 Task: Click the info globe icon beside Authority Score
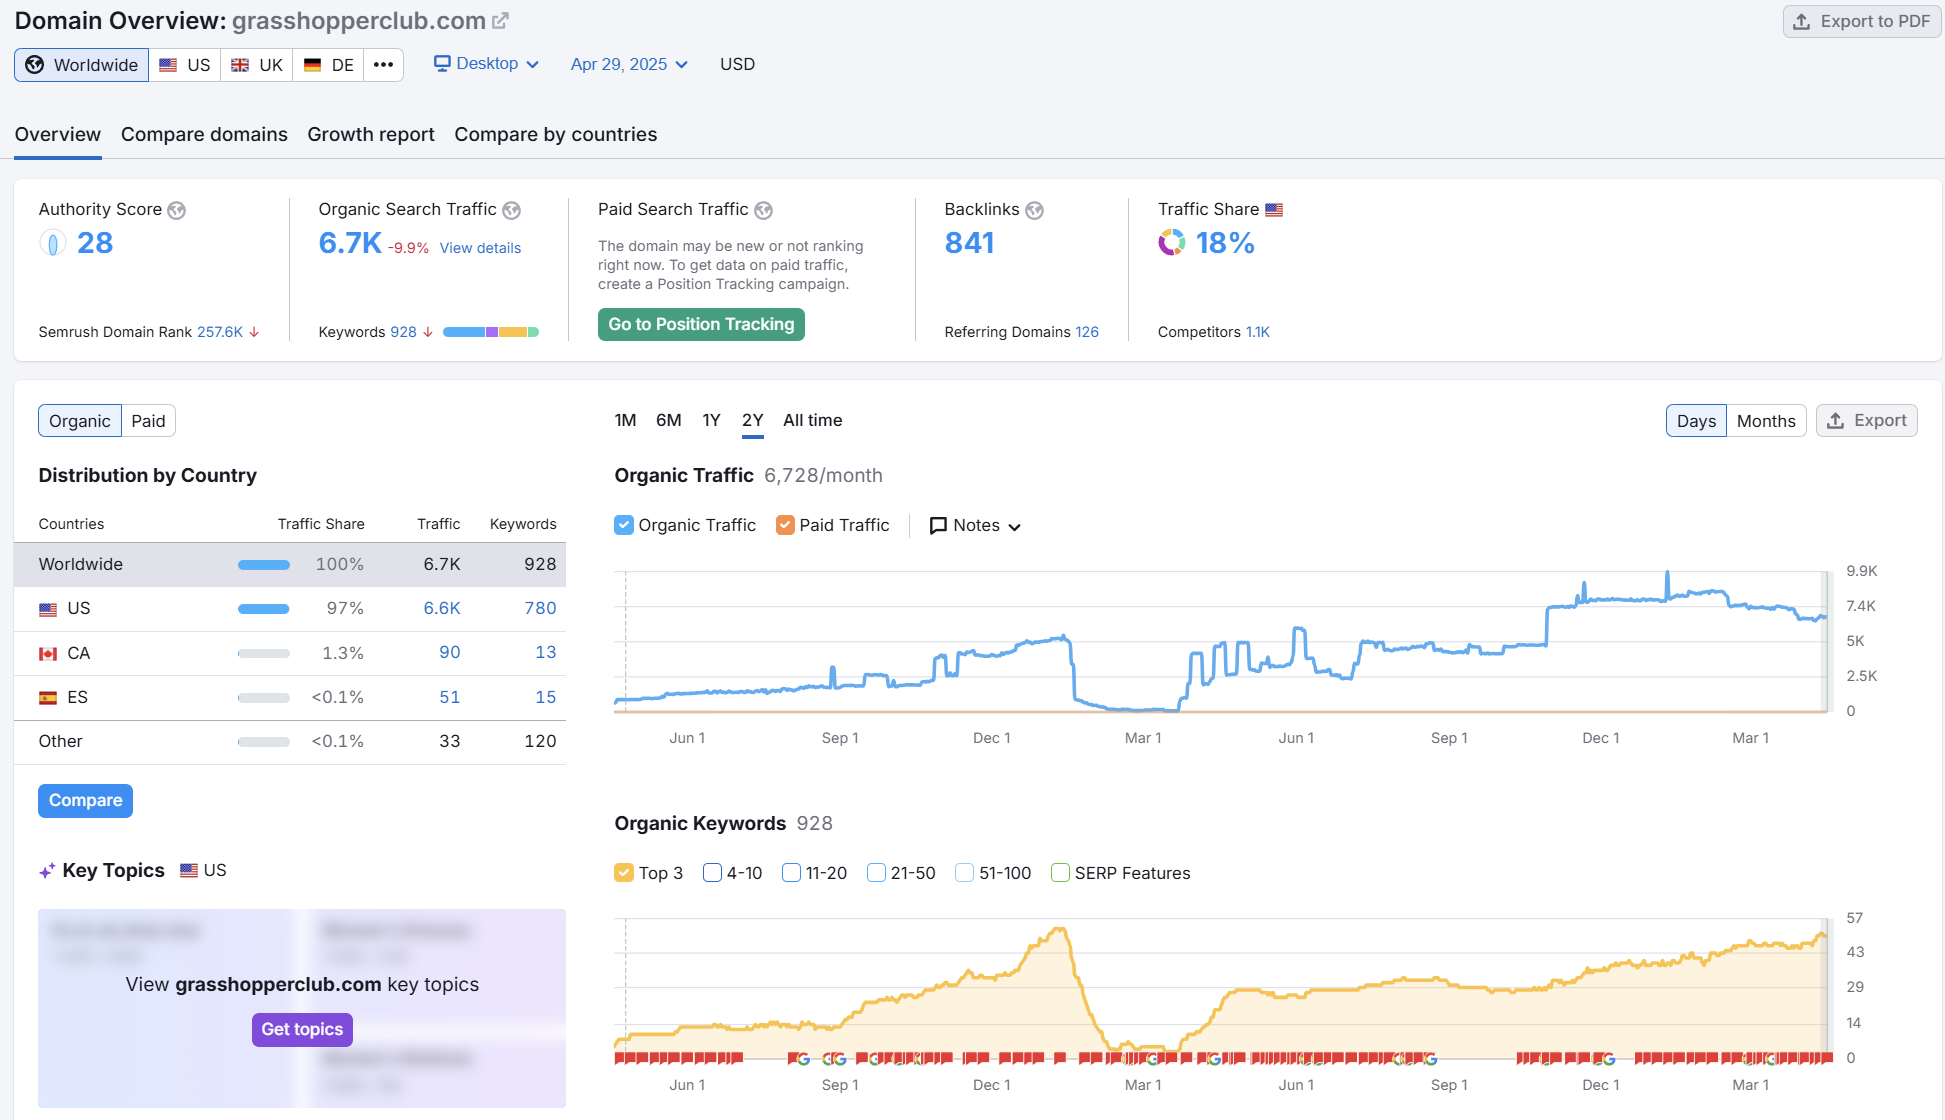[177, 210]
